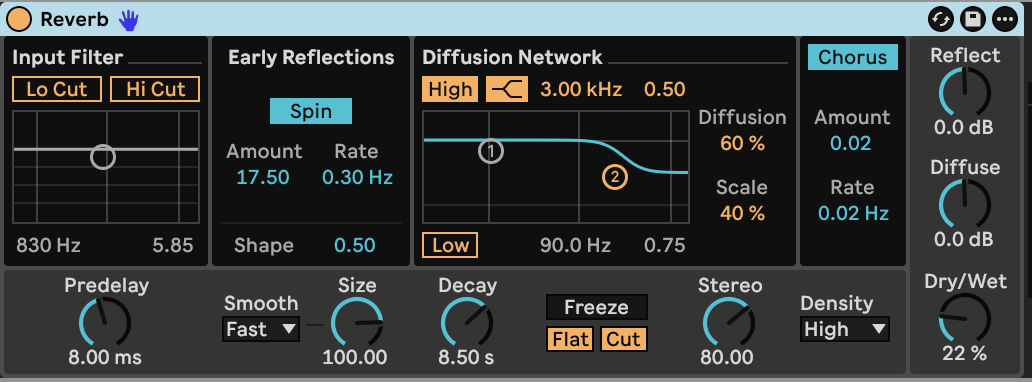Viewport: 1032px width, 382px height.
Task: Click the low filter gain value 0.75
Action: (665, 246)
